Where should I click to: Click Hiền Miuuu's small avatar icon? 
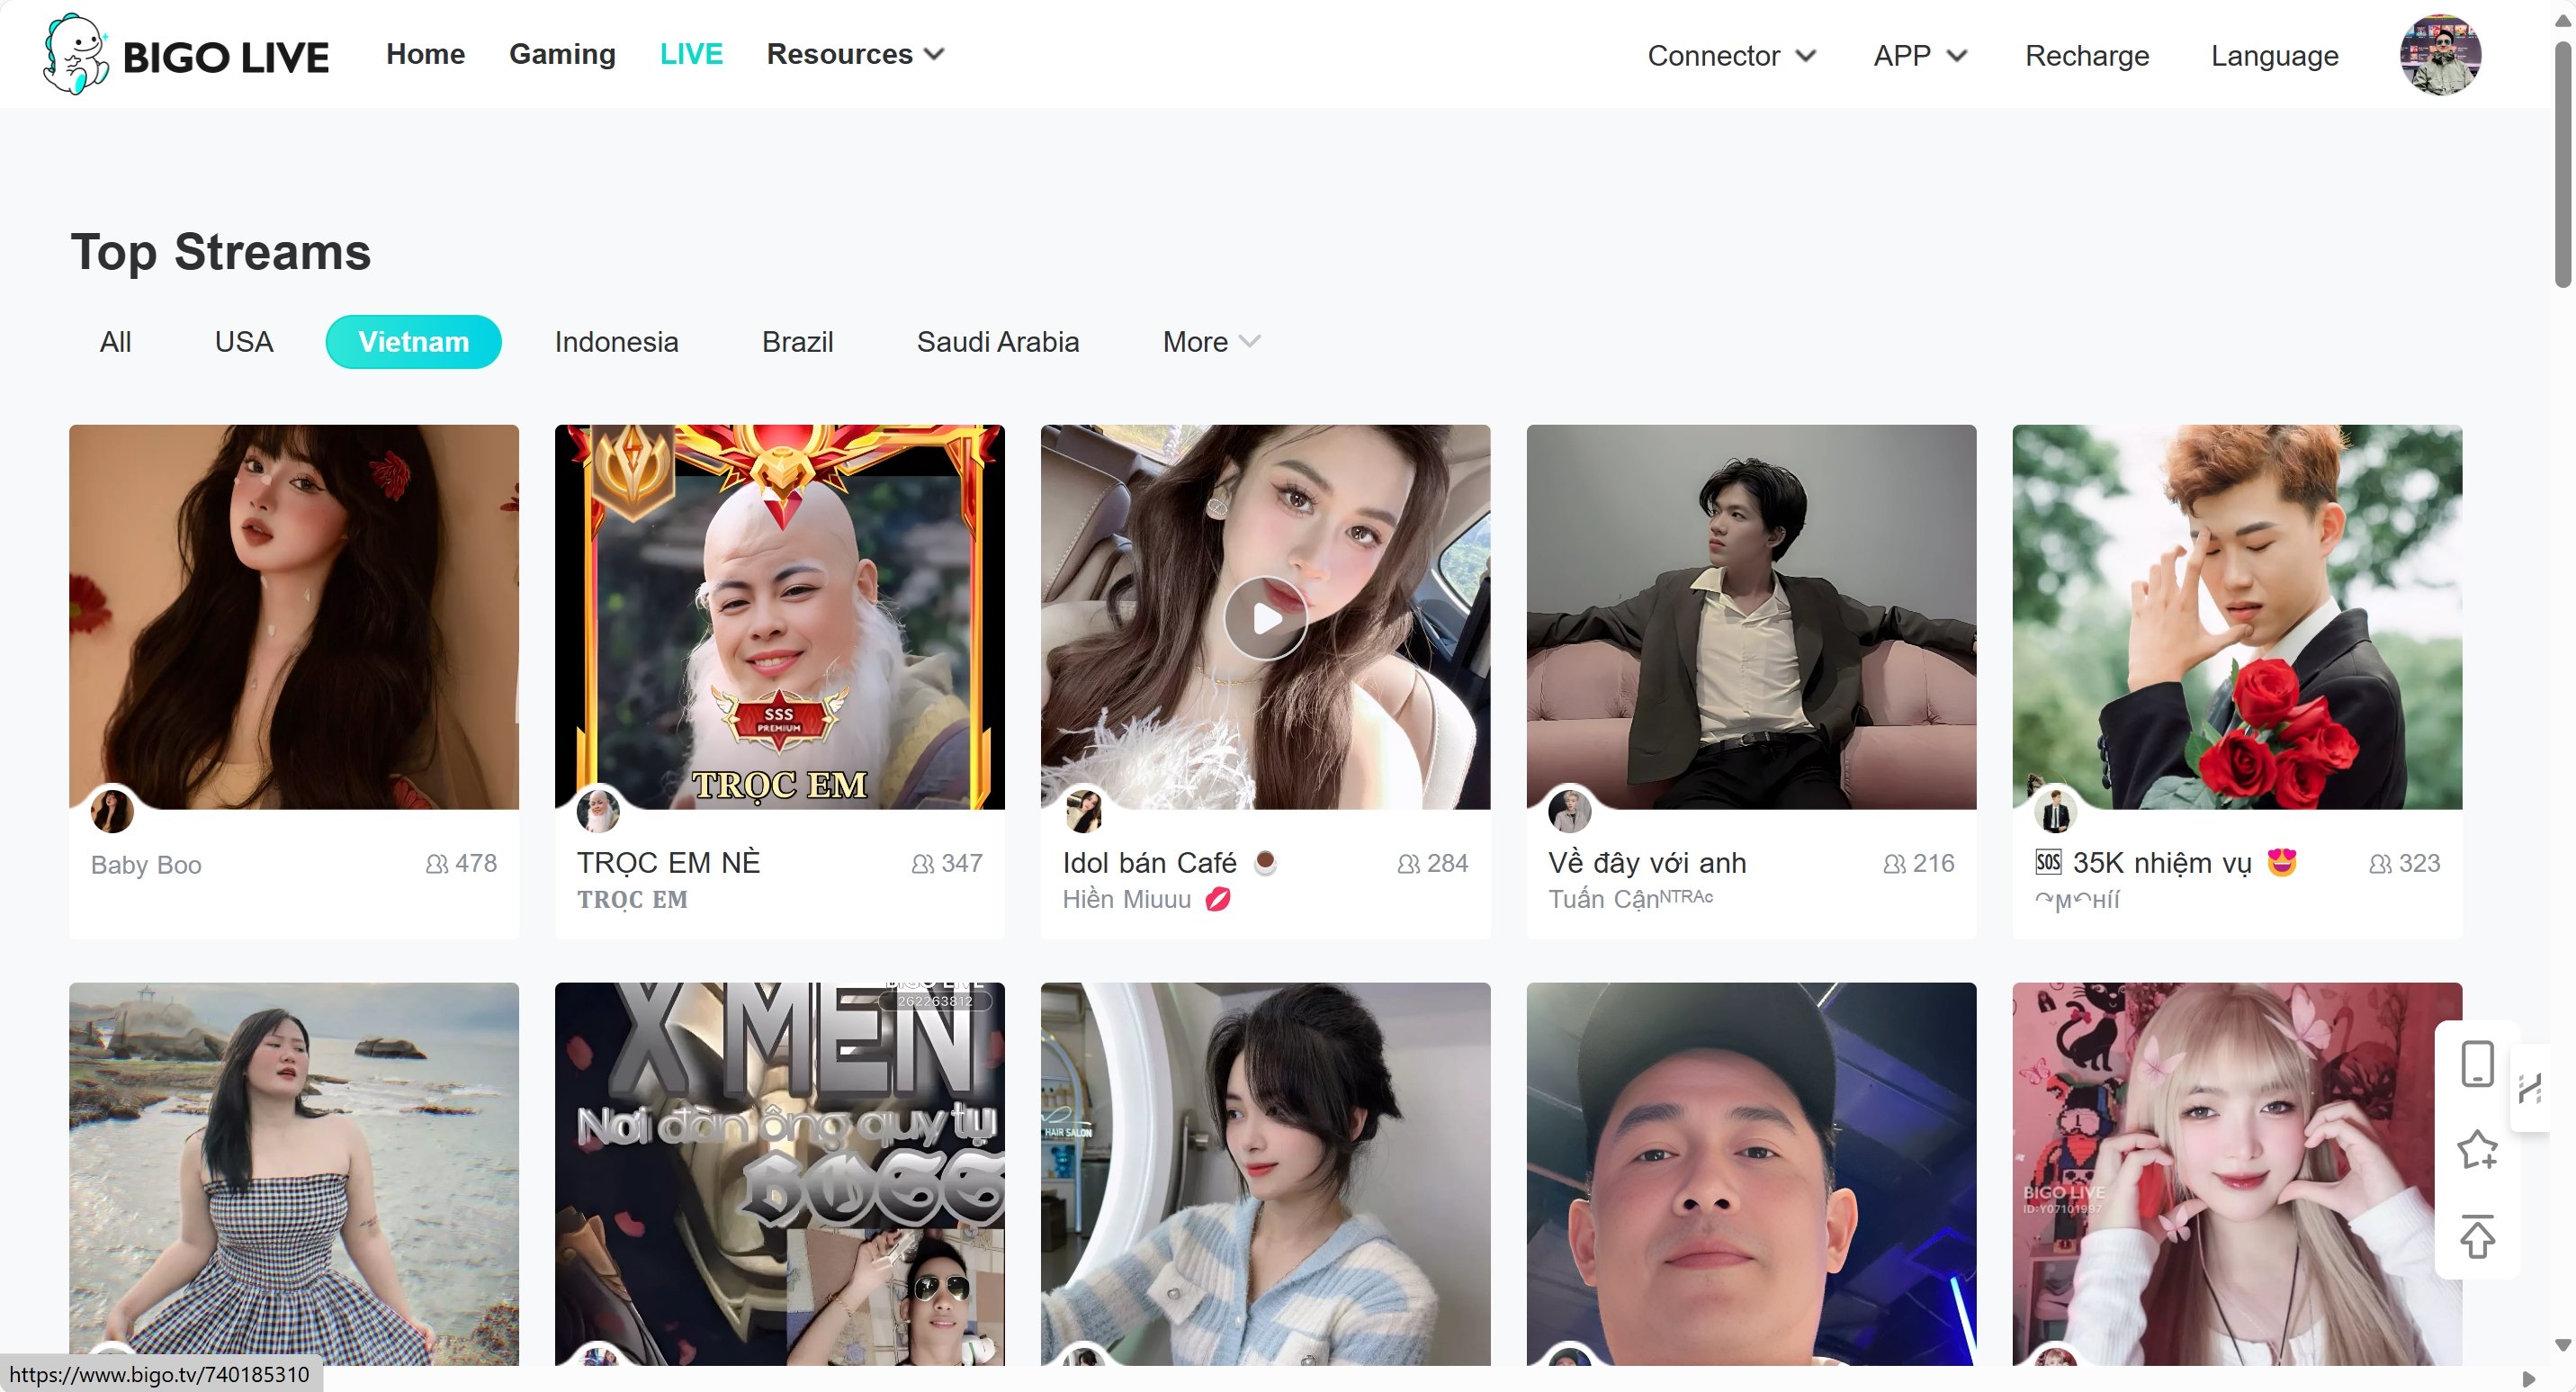[x=1084, y=811]
